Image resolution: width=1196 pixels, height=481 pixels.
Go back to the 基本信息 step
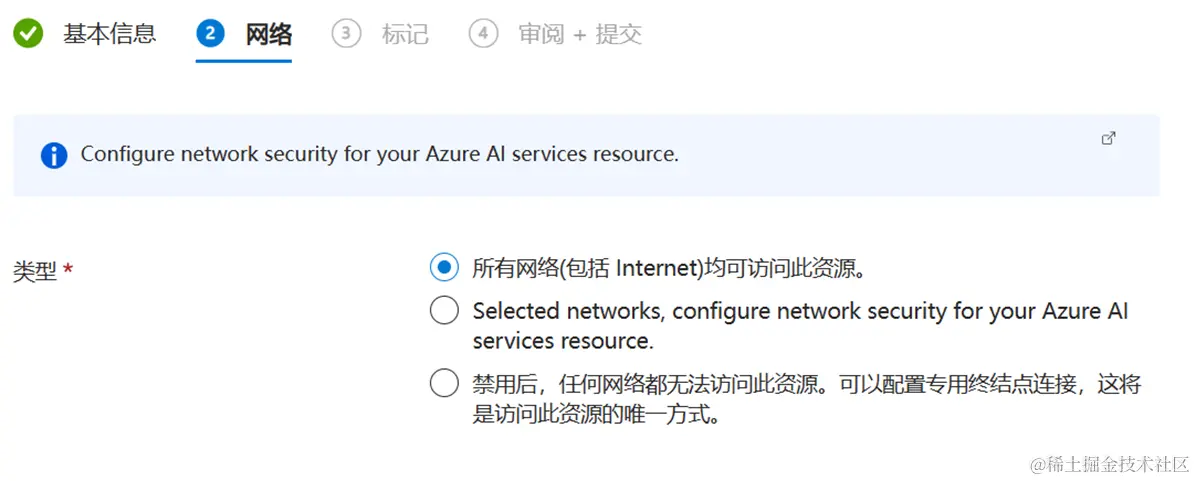110,35
